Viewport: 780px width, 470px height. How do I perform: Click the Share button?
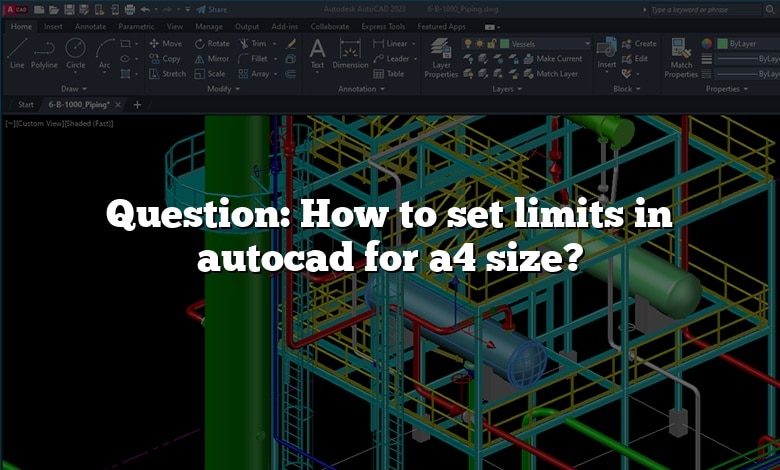coord(212,9)
